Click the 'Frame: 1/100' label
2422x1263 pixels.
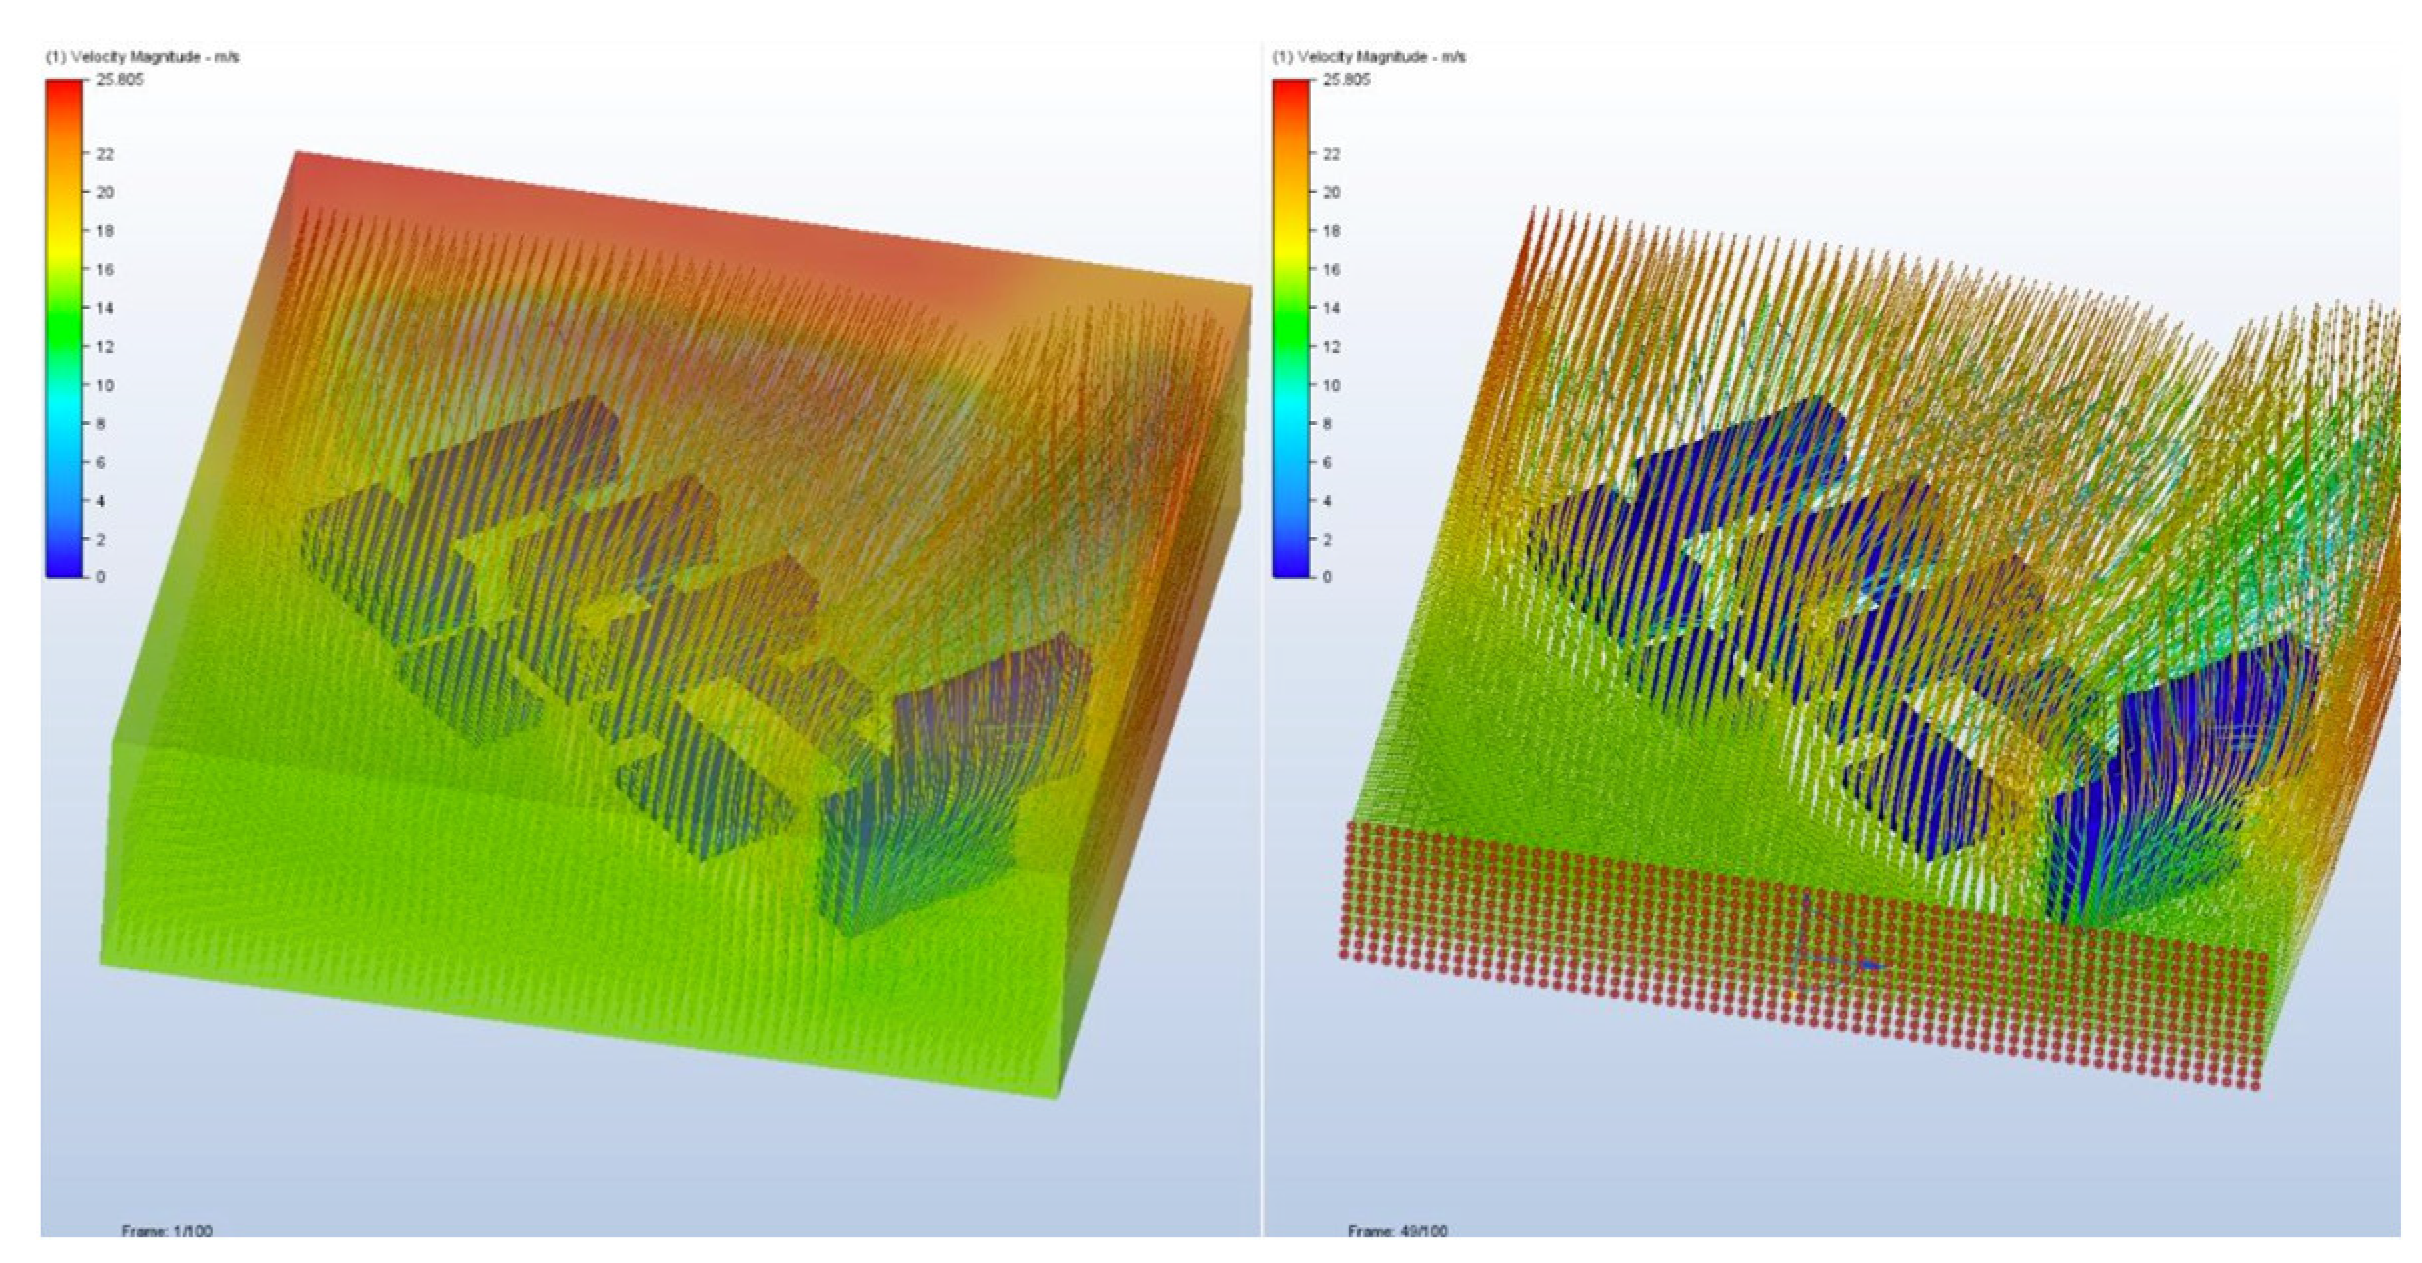point(167,1230)
